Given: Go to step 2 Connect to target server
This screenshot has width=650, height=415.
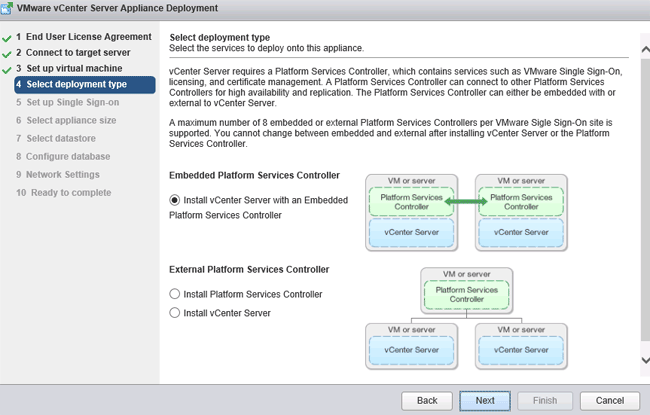Looking at the screenshot, I should click(x=73, y=53).
